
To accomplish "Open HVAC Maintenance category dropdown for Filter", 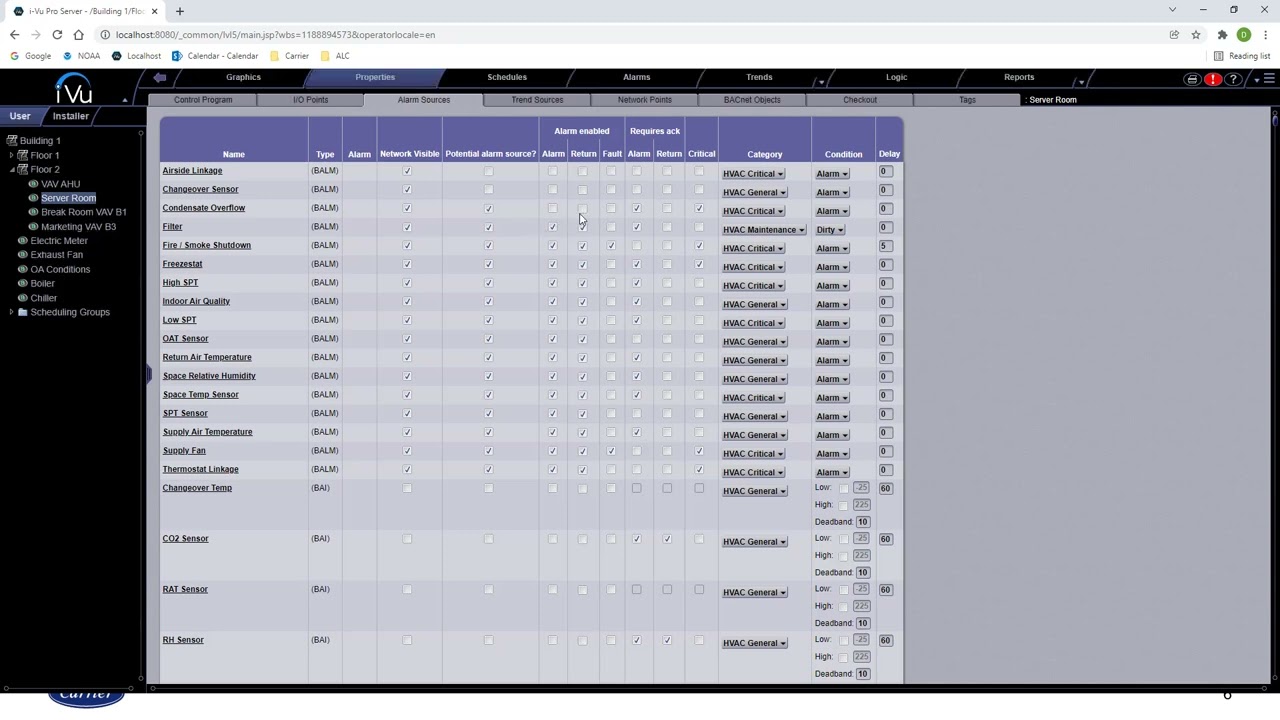I will coord(763,230).
